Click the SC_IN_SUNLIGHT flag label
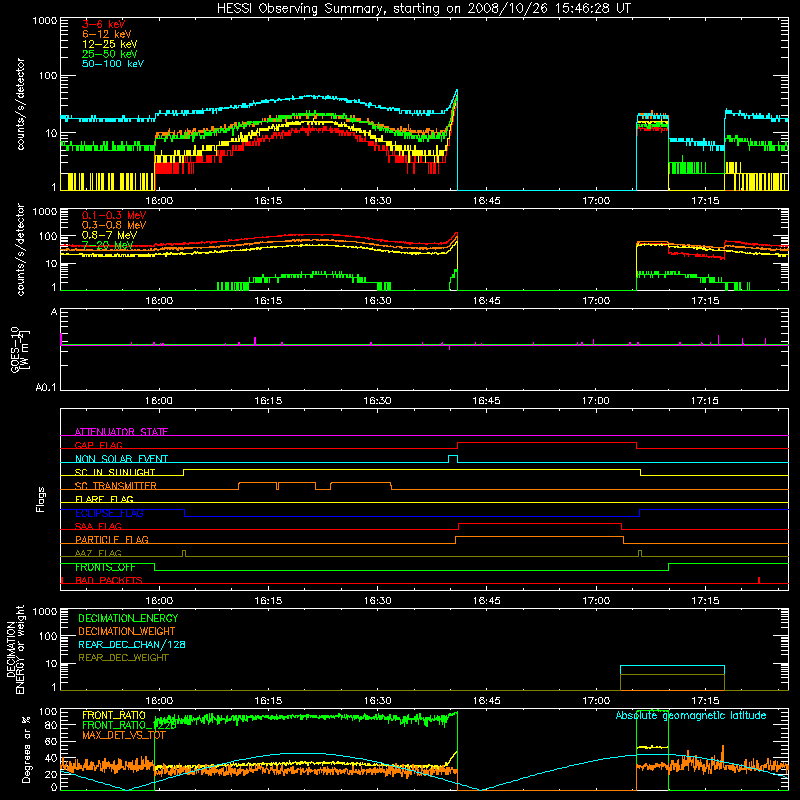 [x=115, y=472]
